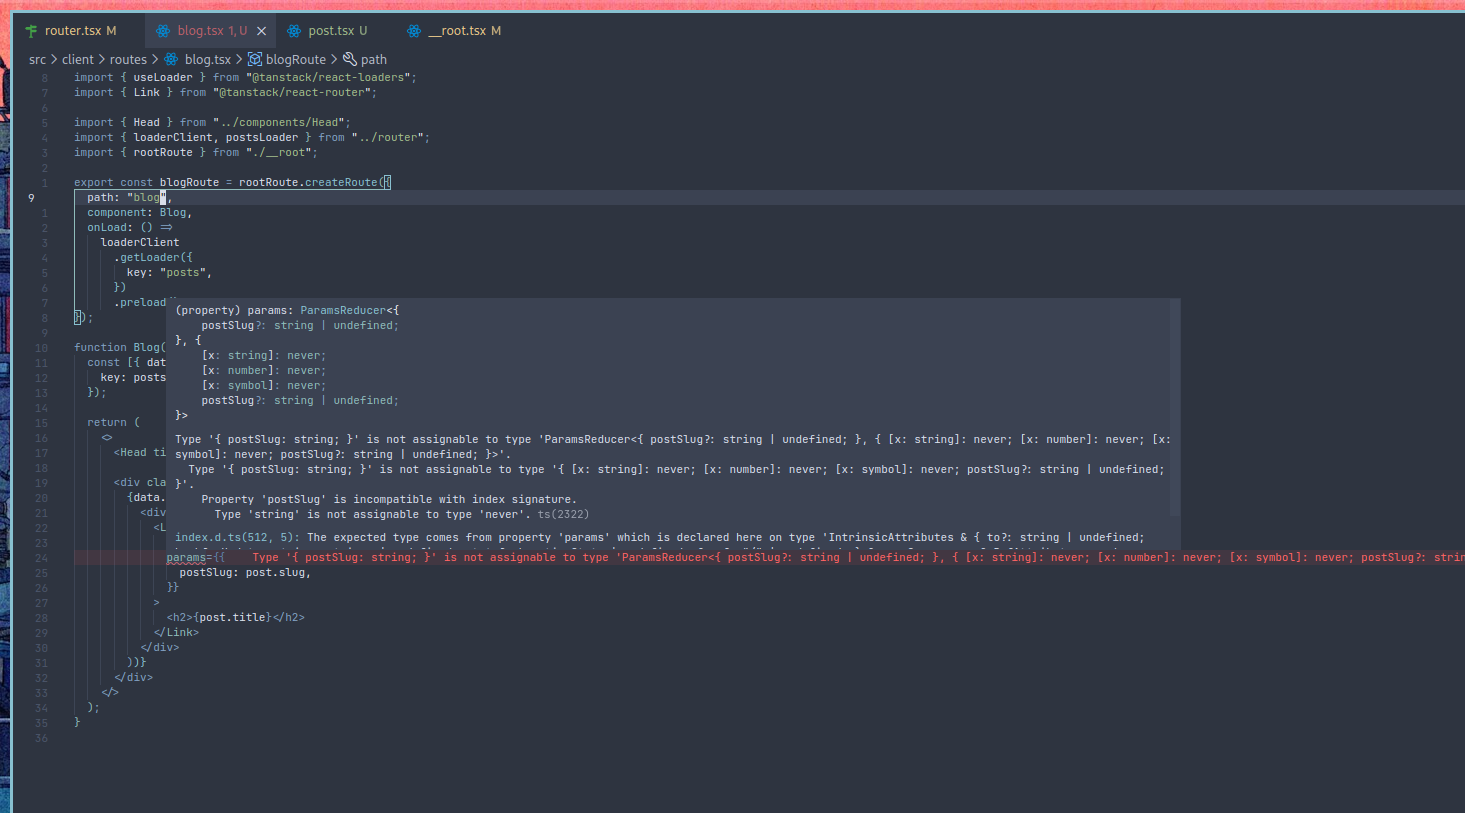Click line number 36 in the gutter

point(41,738)
